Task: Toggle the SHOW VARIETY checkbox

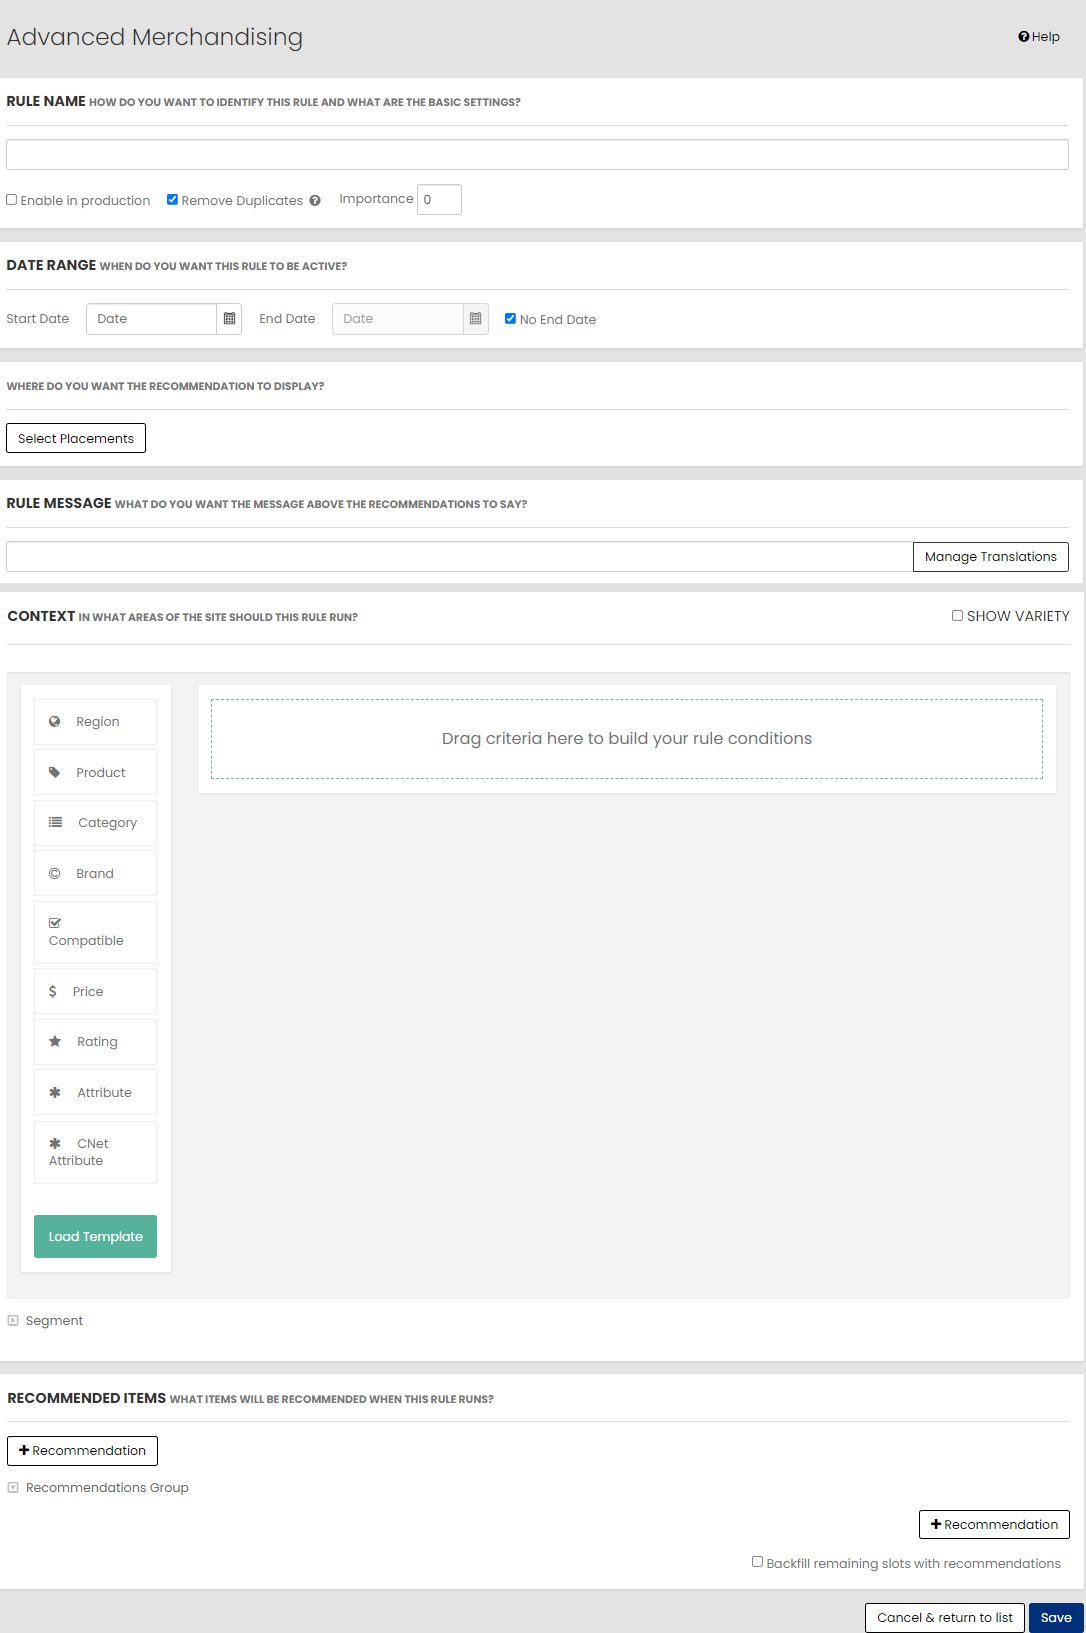Action: point(957,616)
